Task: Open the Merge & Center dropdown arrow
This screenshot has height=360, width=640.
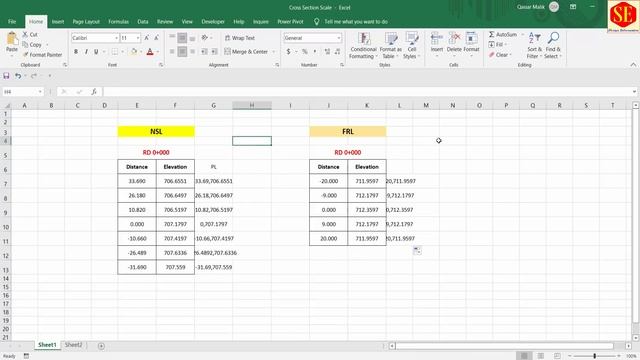Action: [274, 52]
